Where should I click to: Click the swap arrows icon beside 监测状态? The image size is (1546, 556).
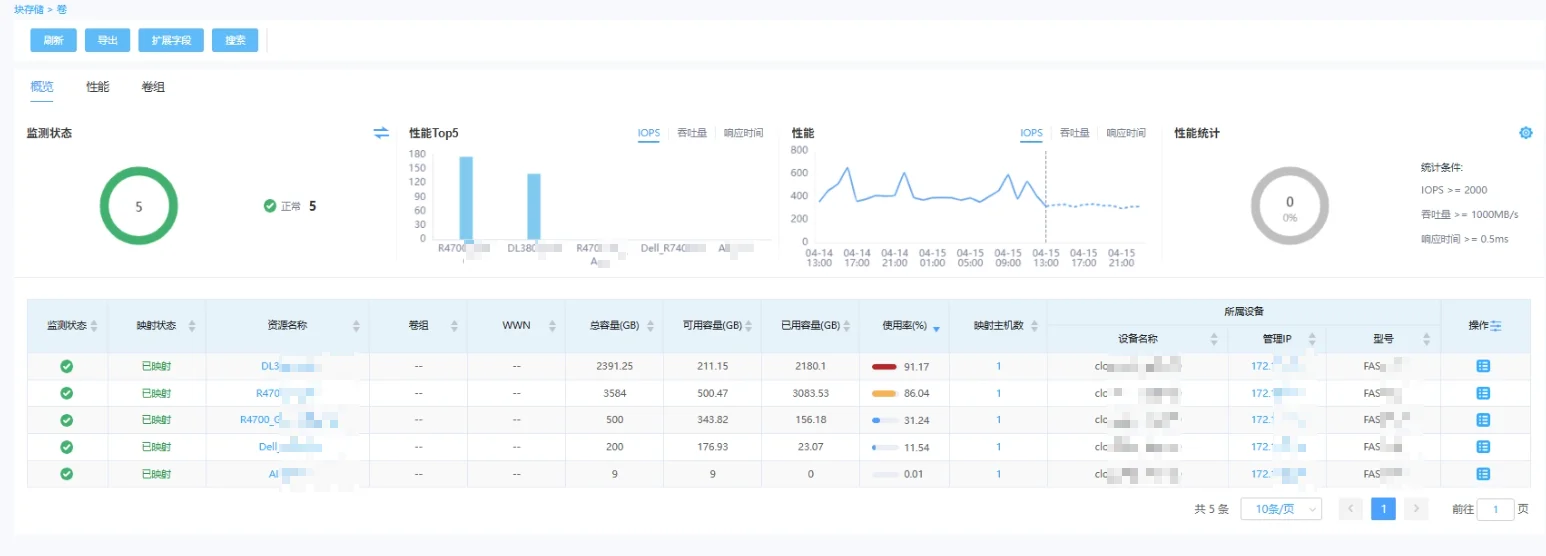[381, 133]
